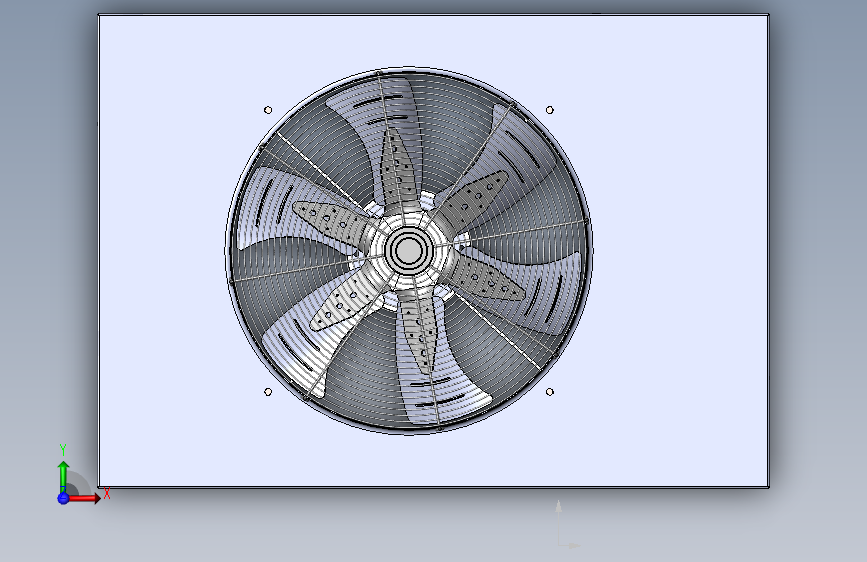Click the blue Z axis ball of the triad
The height and width of the screenshot is (562, 867).
[63, 498]
